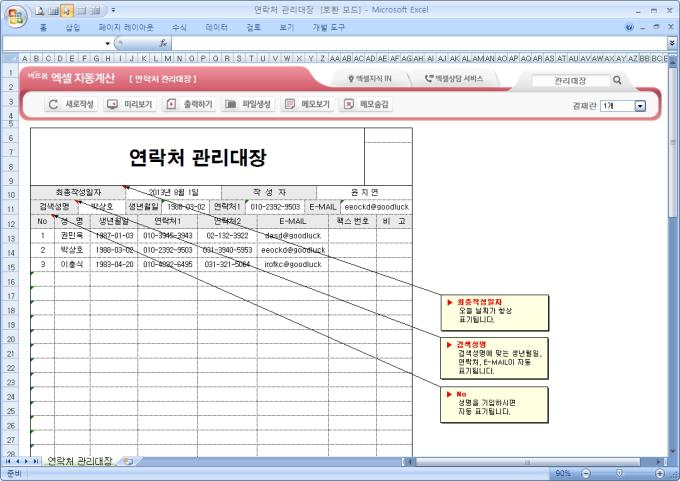Open the 수식 ribbon tab
Viewport: 680px width, 481px height.
pyautogui.click(x=179, y=27)
